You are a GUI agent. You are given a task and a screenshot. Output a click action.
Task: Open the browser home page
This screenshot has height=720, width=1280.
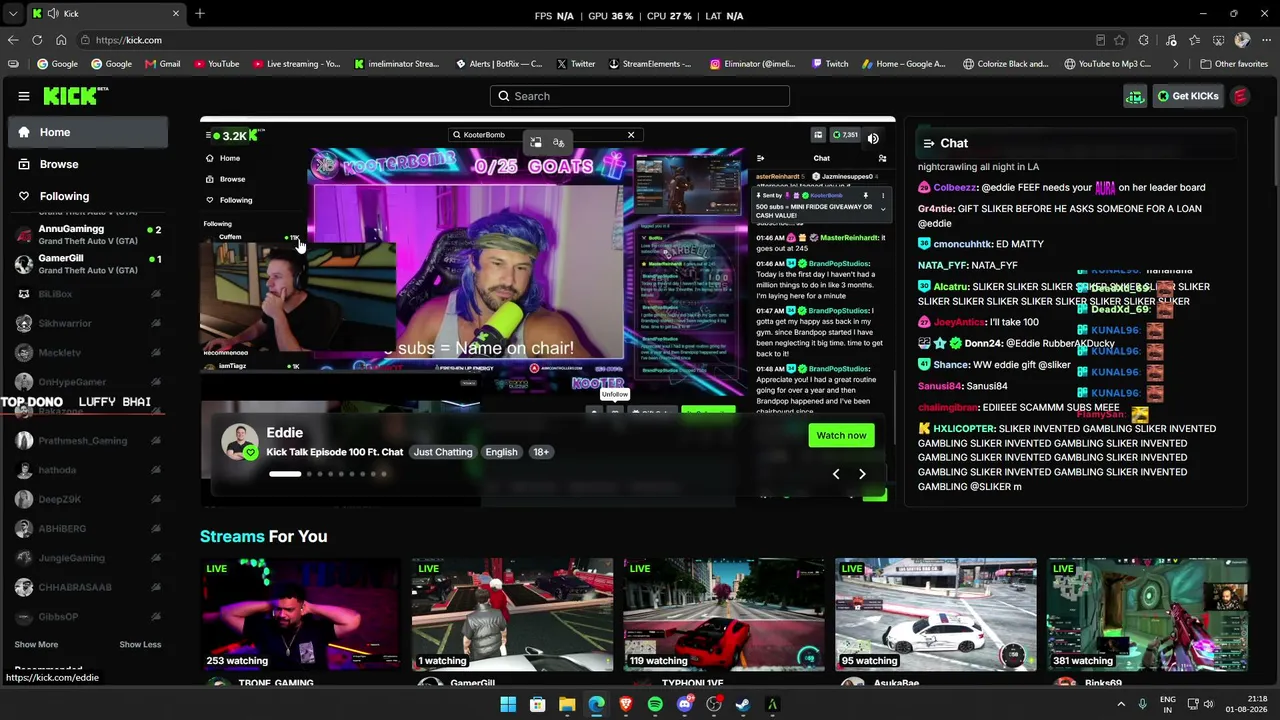[61, 40]
